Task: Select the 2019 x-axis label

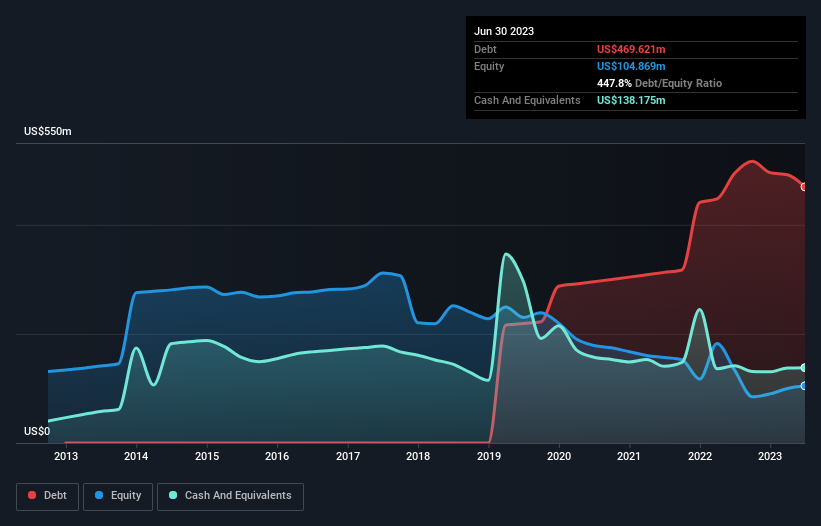Action: (x=489, y=456)
